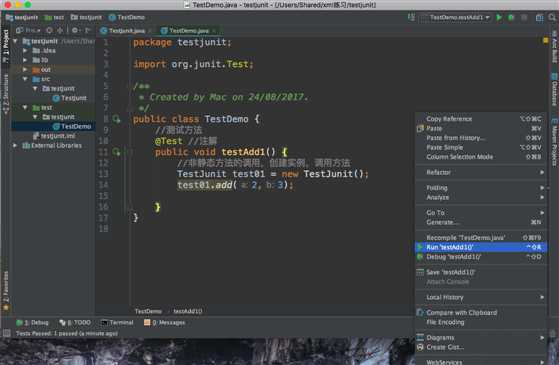Choose Copy Reference from context menu
This screenshot has width=559, height=365.
(481, 119)
